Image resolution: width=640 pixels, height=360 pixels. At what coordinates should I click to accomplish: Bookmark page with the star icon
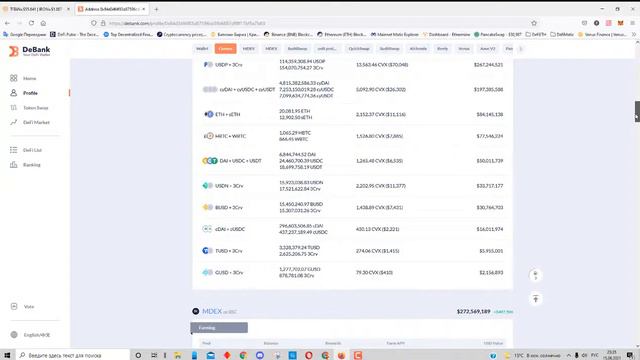tap(534, 23)
